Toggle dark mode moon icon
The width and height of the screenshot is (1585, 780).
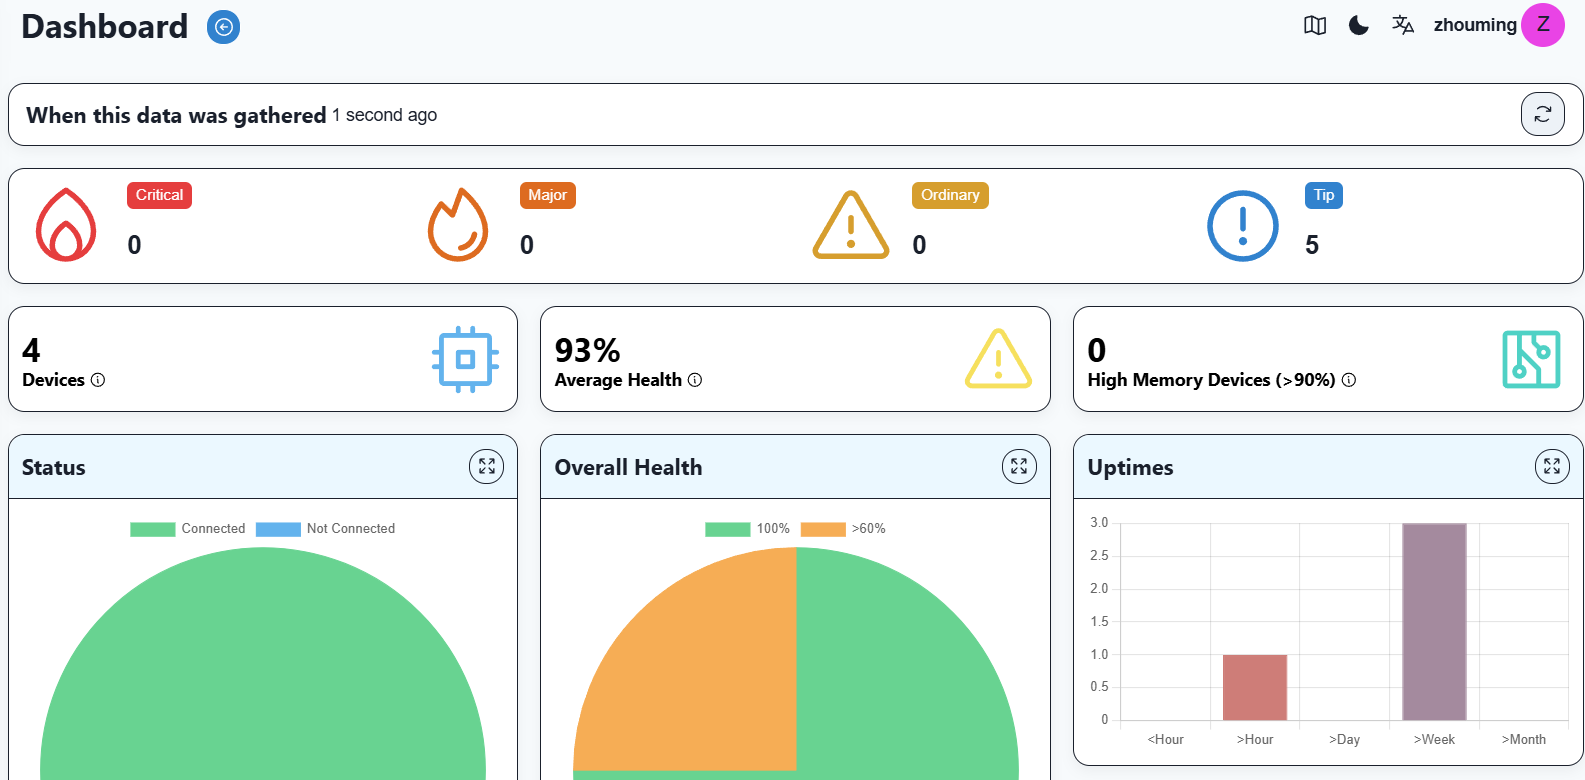tap(1358, 25)
